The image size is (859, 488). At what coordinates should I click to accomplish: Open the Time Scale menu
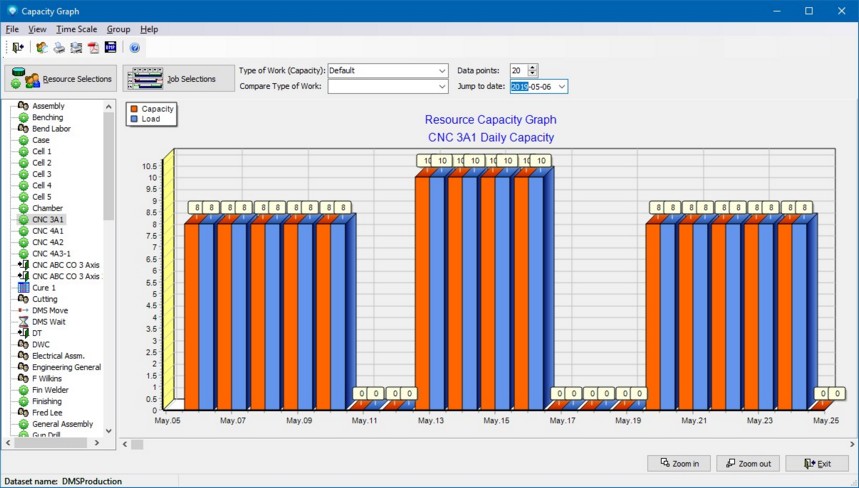(76, 29)
